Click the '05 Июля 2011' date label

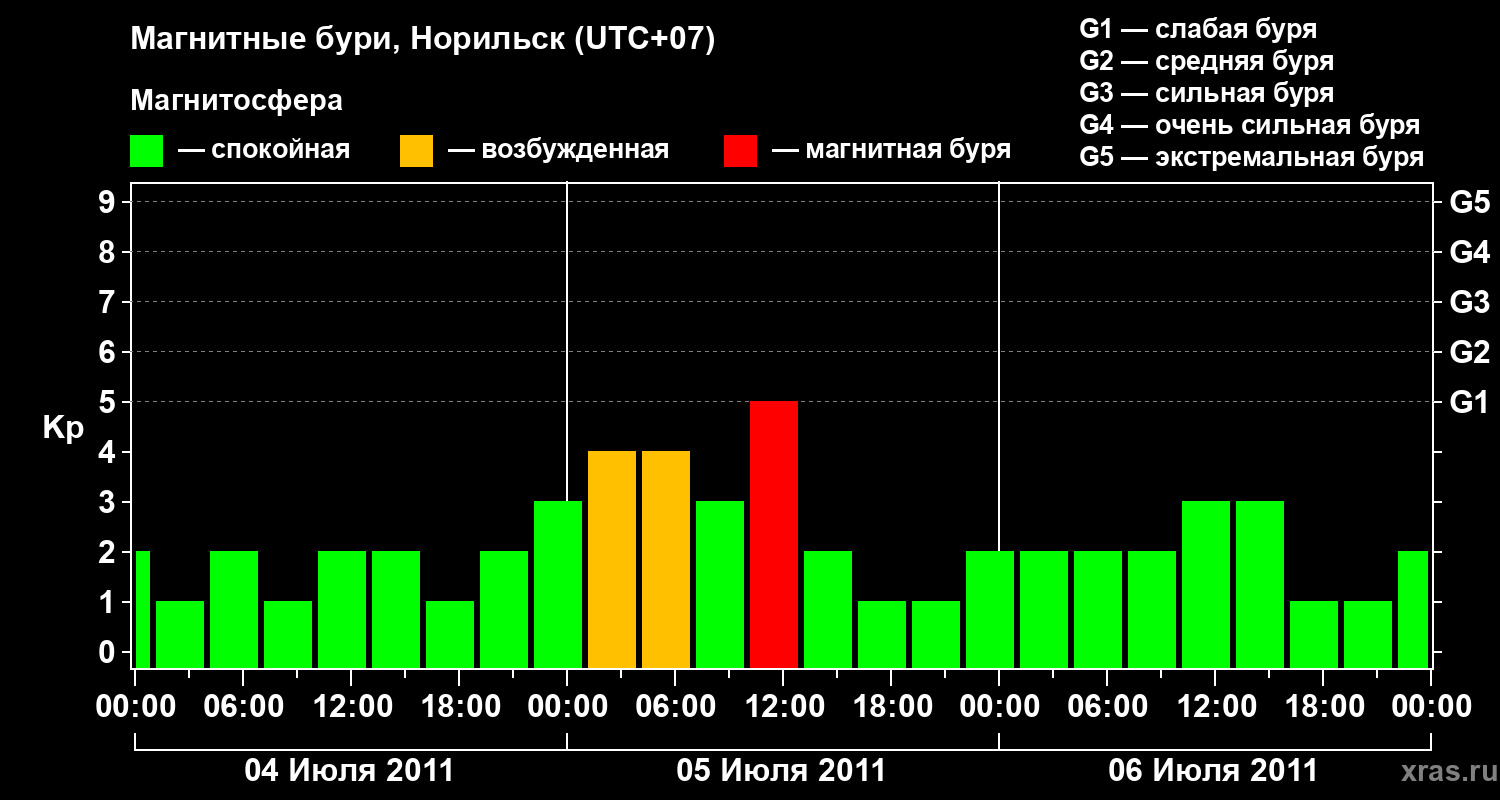[x=782, y=771]
